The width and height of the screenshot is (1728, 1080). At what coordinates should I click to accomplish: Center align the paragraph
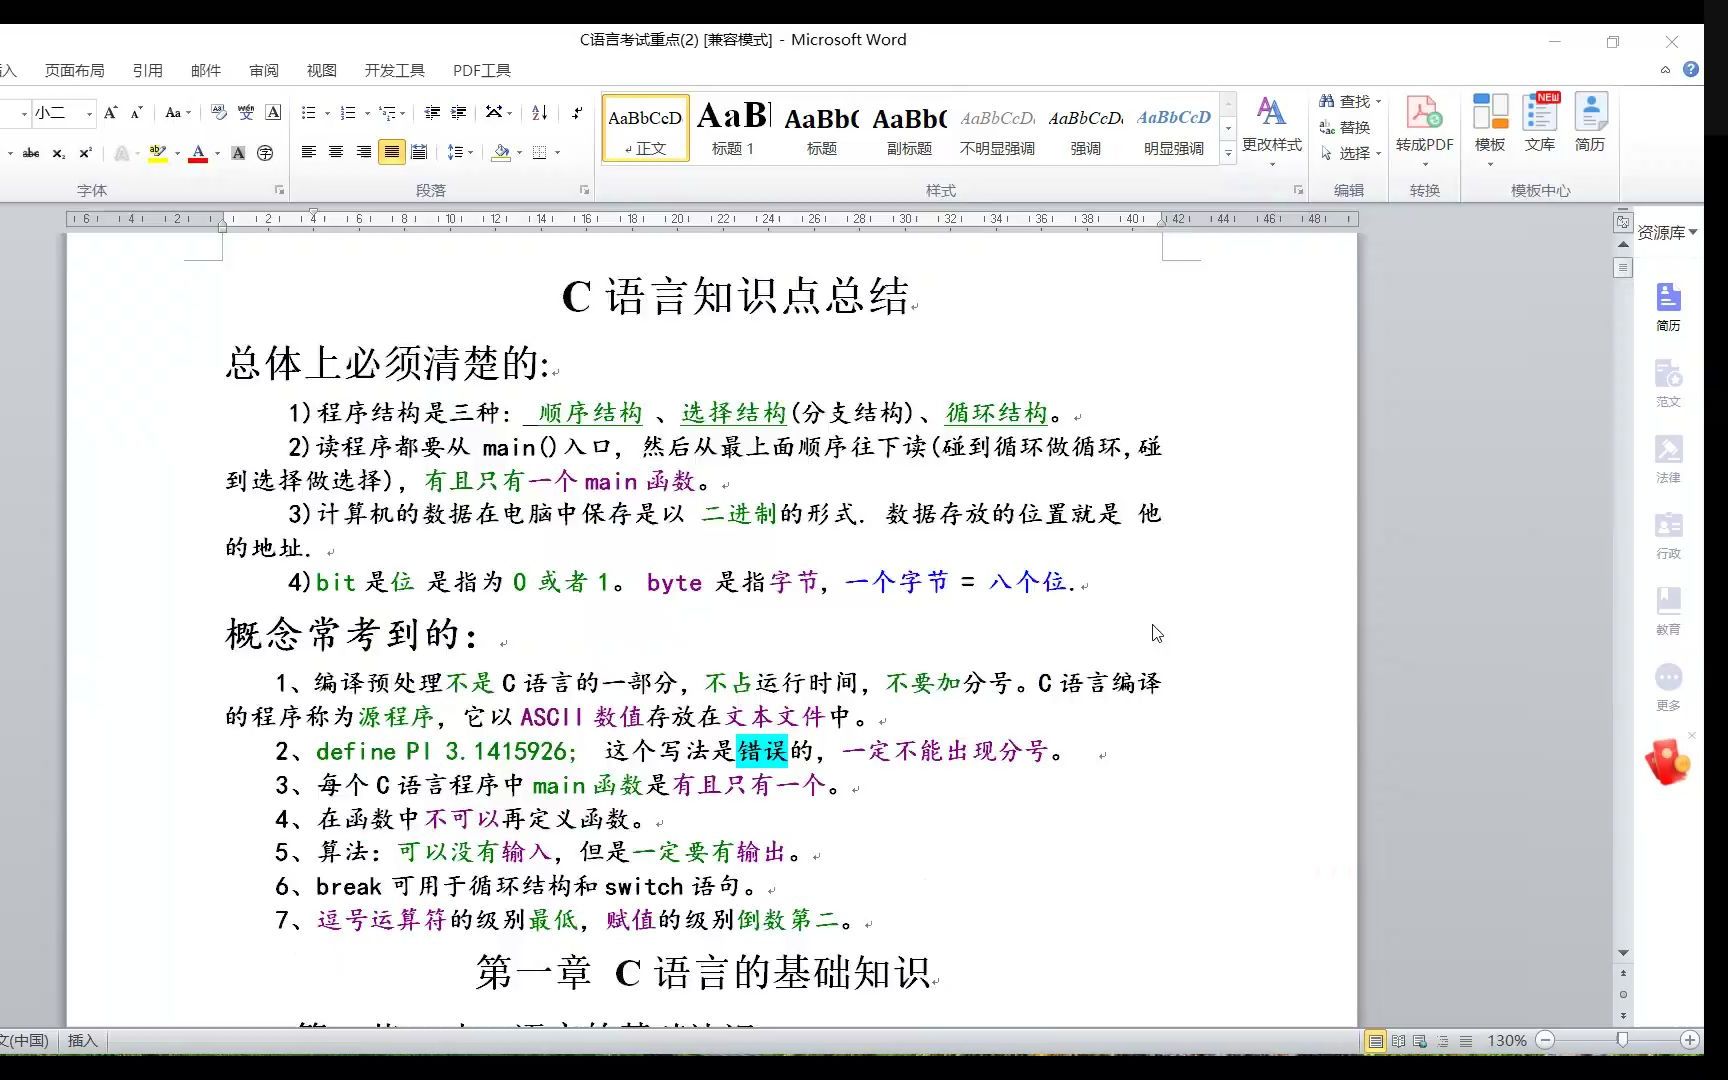[335, 152]
